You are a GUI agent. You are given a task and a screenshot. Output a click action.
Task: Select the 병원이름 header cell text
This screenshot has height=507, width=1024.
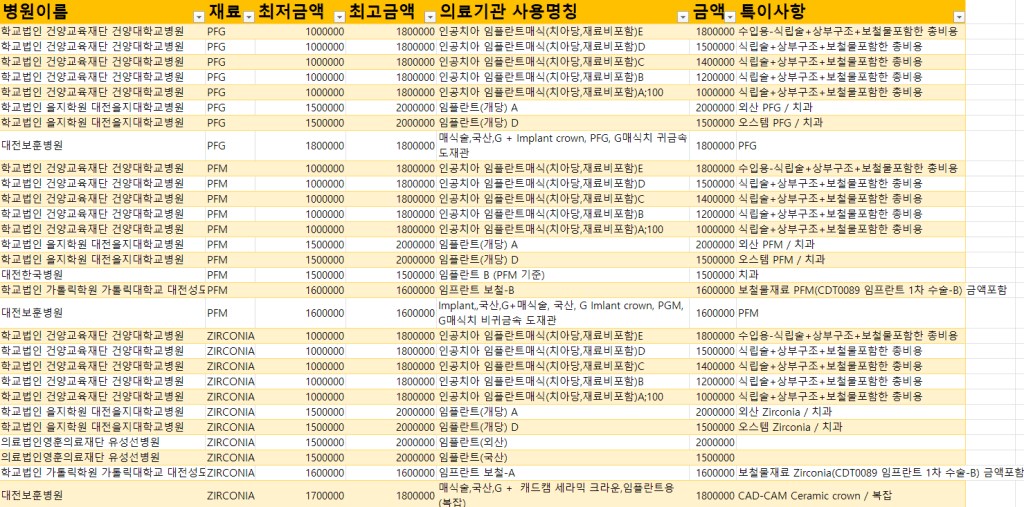coord(35,12)
